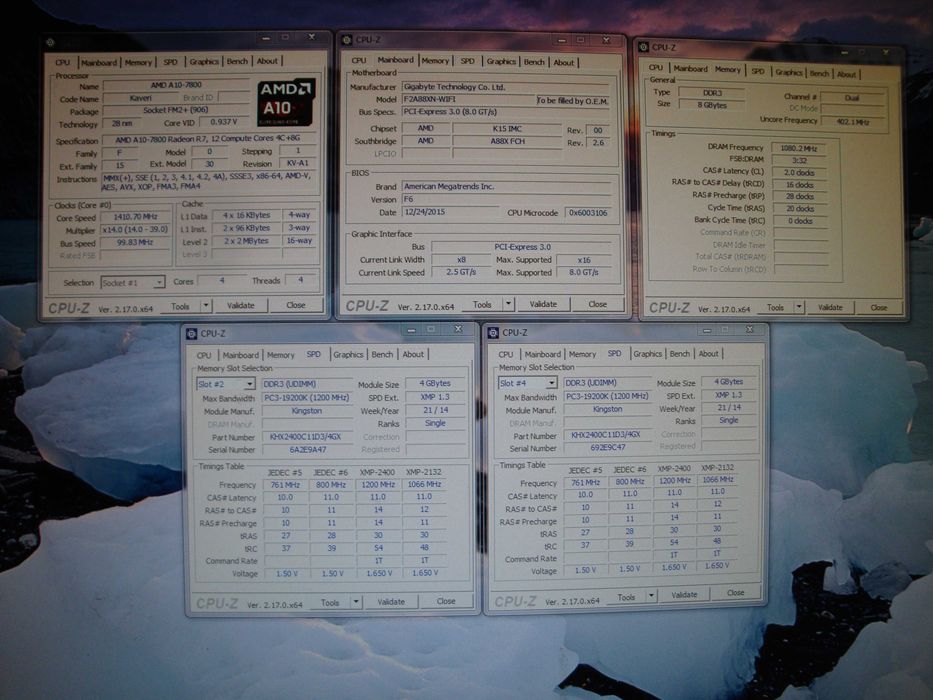Click Max Bandwidth PC3-19200K in Slot #4 window

click(x=607, y=396)
